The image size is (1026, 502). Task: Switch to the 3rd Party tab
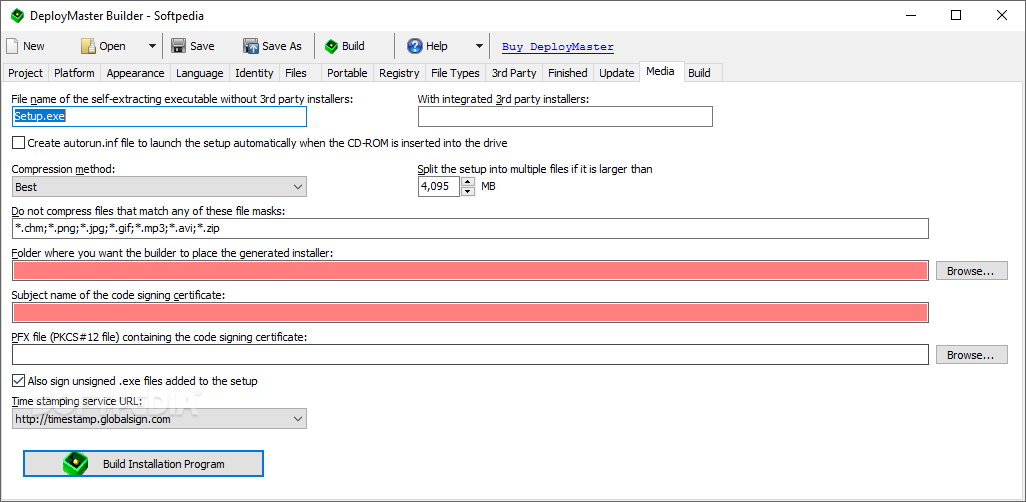click(x=514, y=73)
